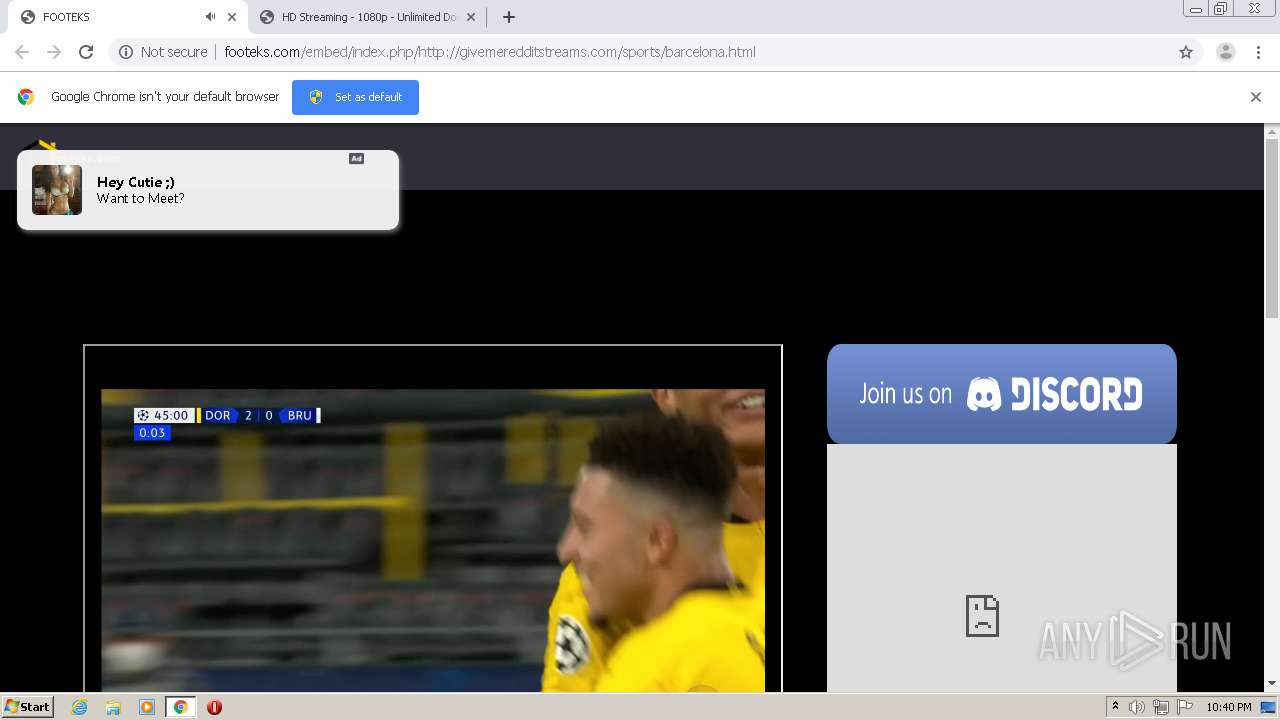Restore down the Chrome window
This screenshot has height=720, width=1280.
point(1221,9)
